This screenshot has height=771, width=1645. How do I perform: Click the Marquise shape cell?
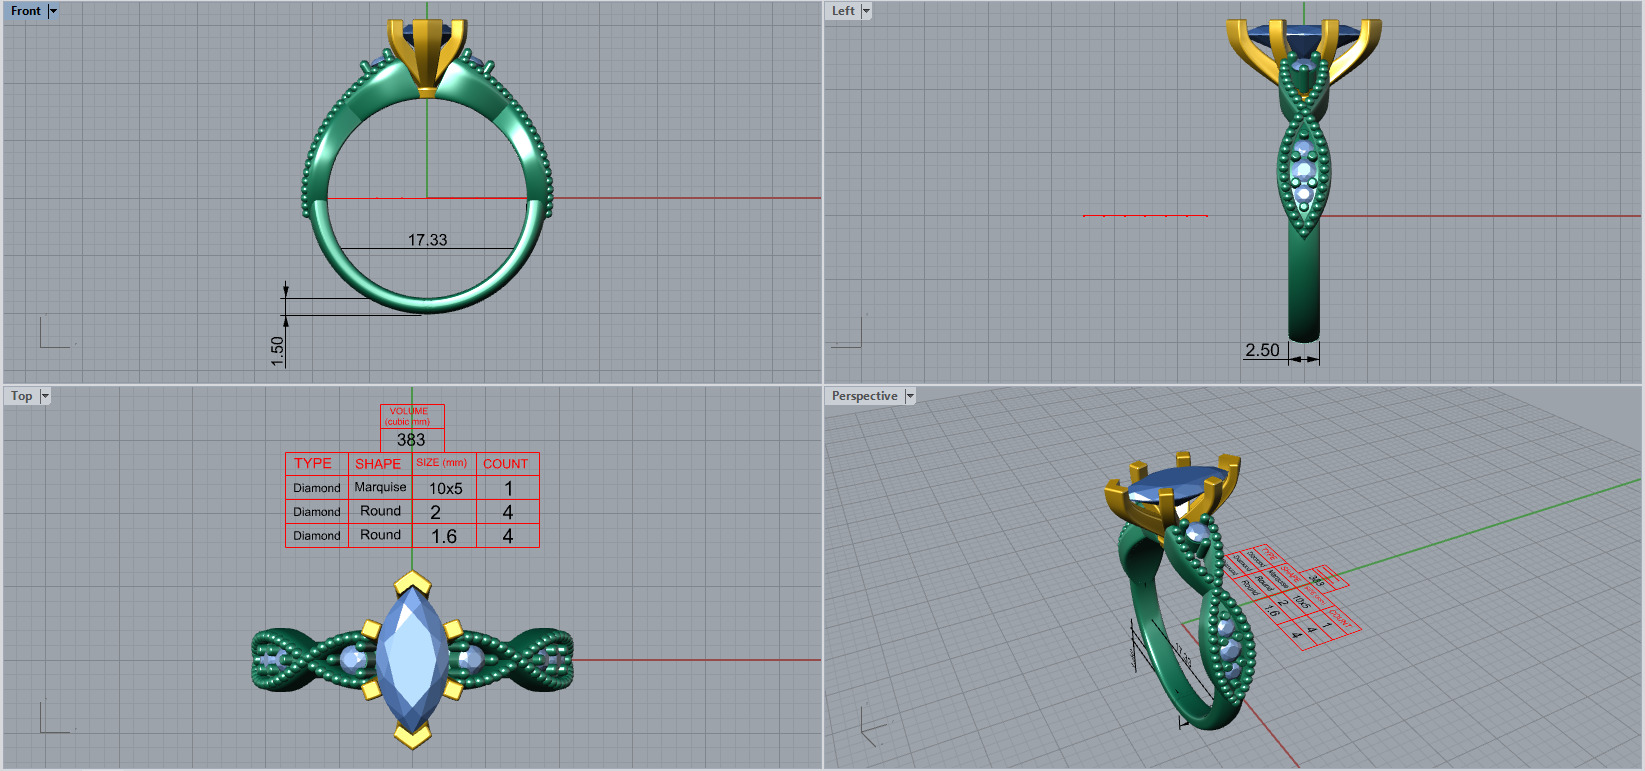coord(380,487)
